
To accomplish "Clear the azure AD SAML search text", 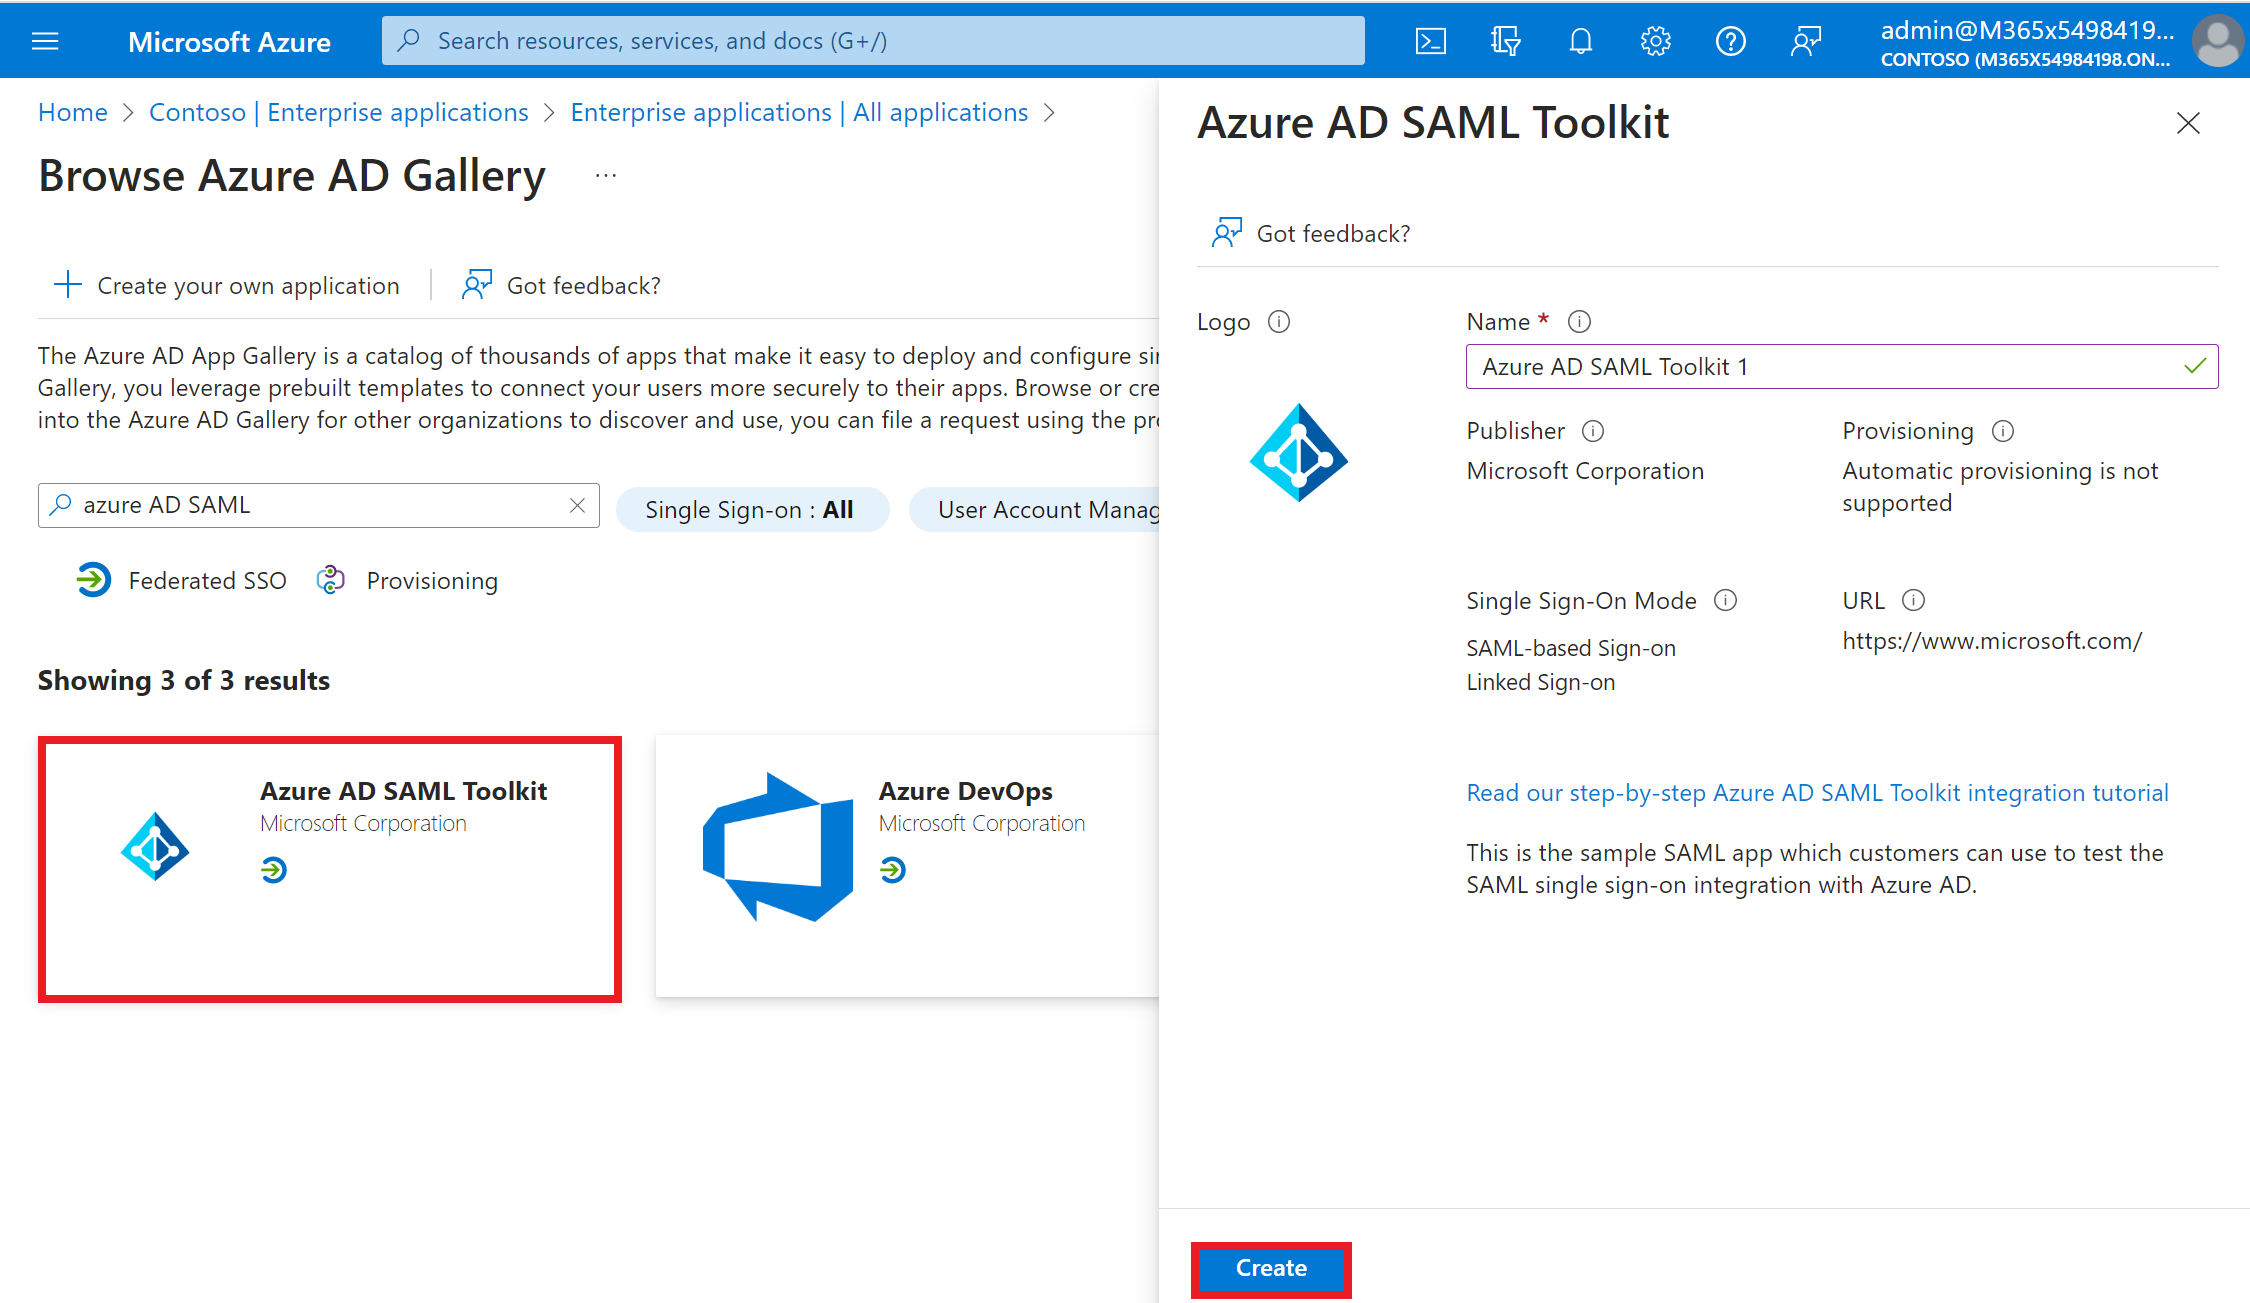I will [x=577, y=505].
